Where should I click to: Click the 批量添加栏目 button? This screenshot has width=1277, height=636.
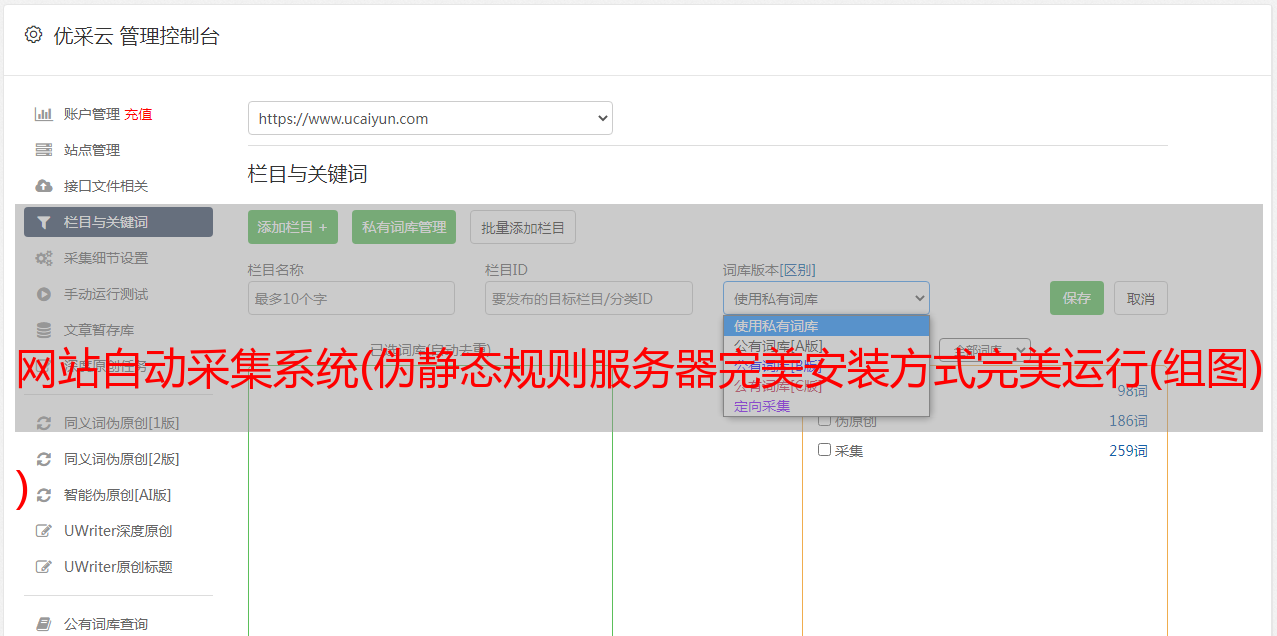click(523, 227)
